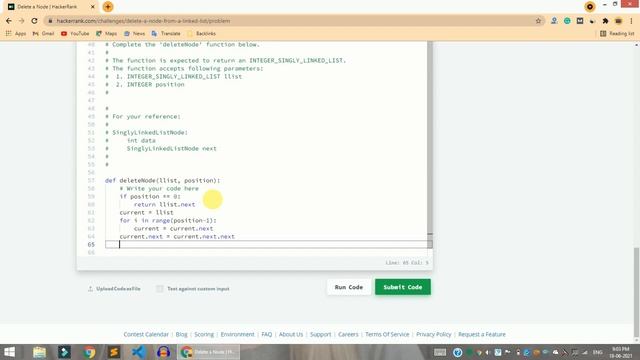640x360 pixels.
Task: Click the browser forward arrow
Action: [x=22, y=21]
